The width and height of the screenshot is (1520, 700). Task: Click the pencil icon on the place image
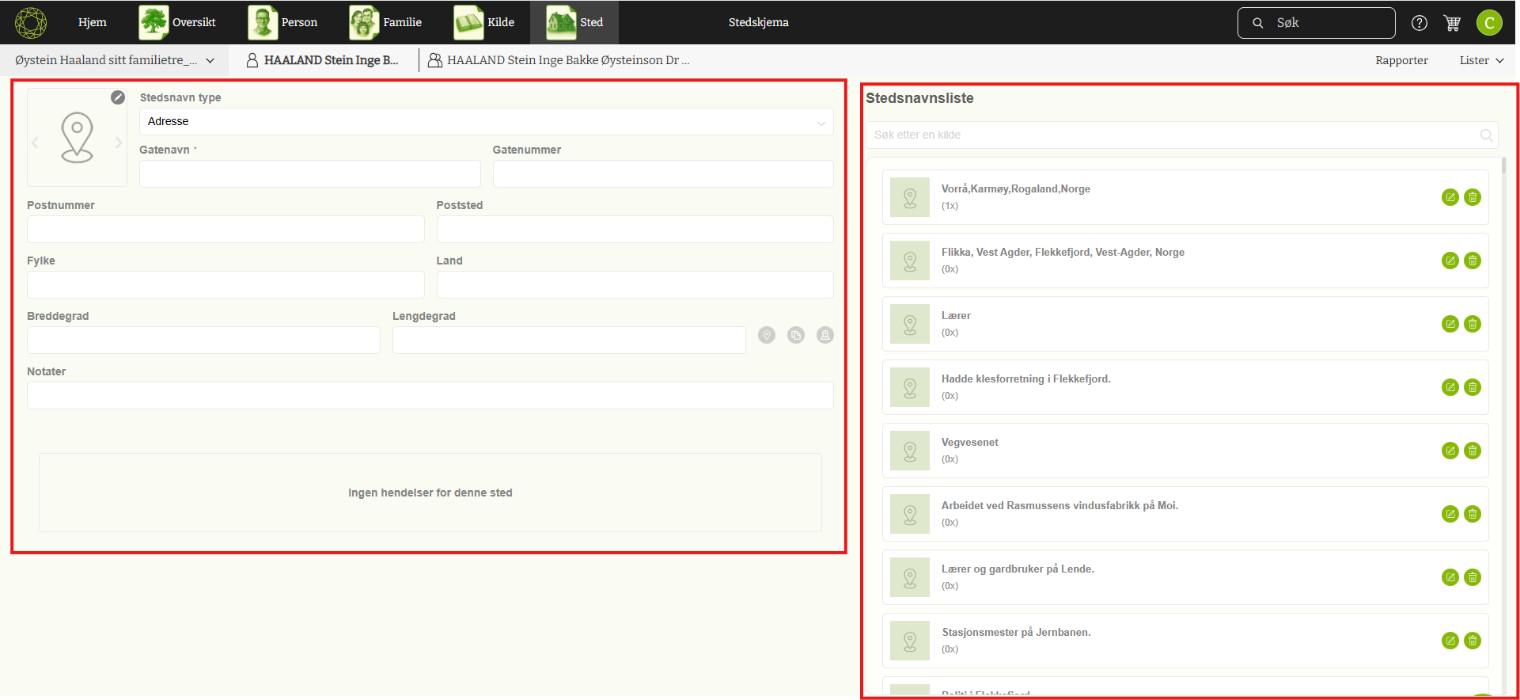118,97
